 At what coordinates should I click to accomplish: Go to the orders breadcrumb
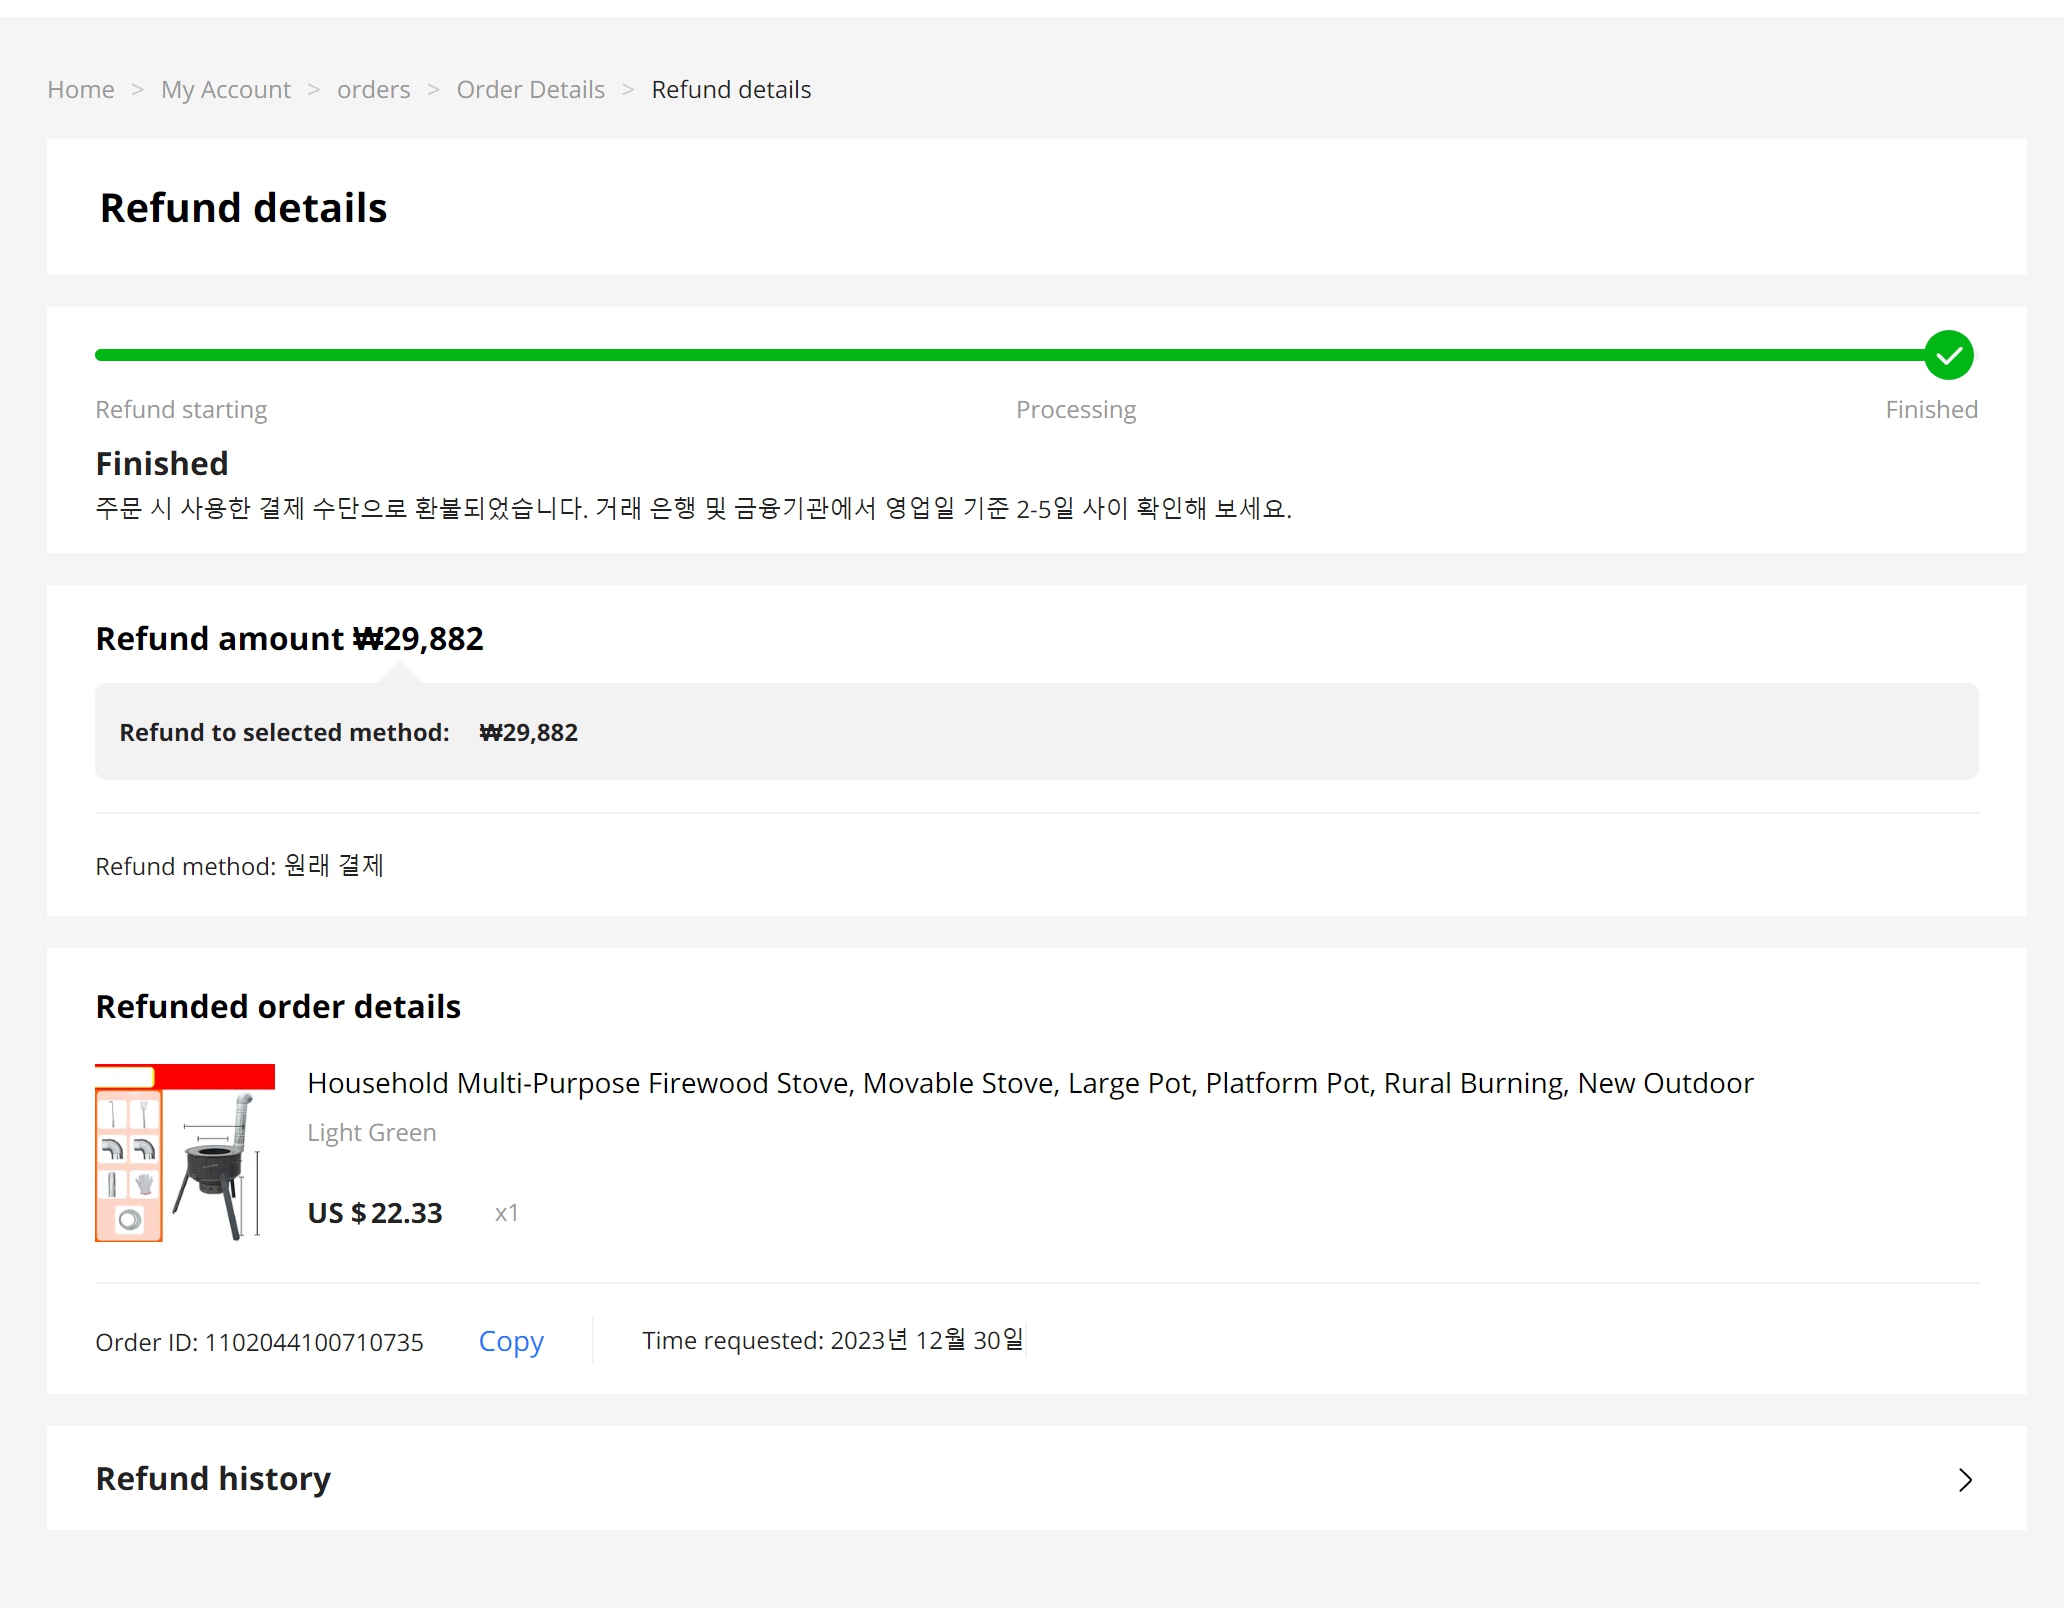tap(373, 90)
